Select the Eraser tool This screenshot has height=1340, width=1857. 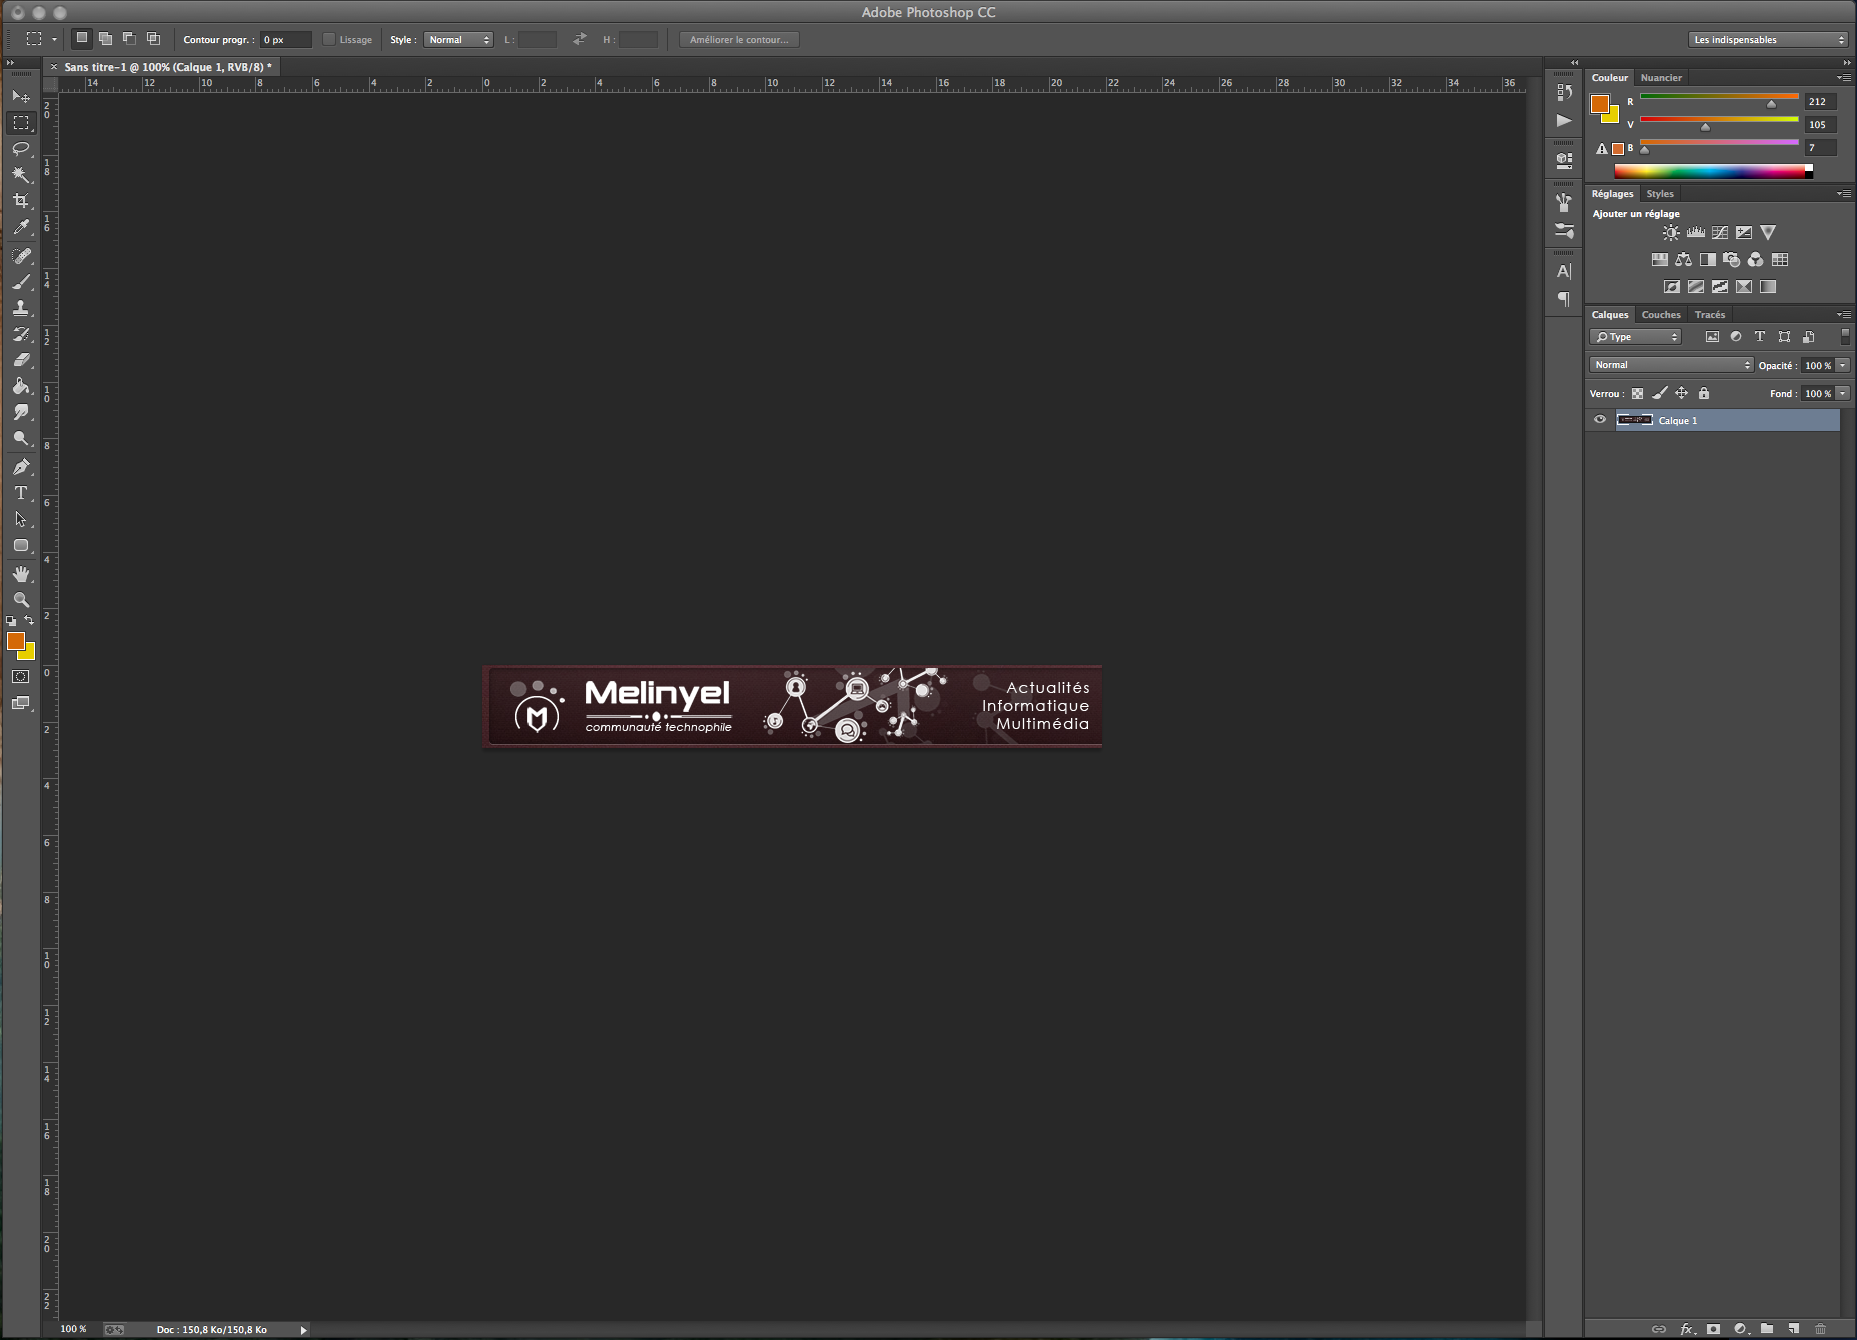(x=21, y=360)
